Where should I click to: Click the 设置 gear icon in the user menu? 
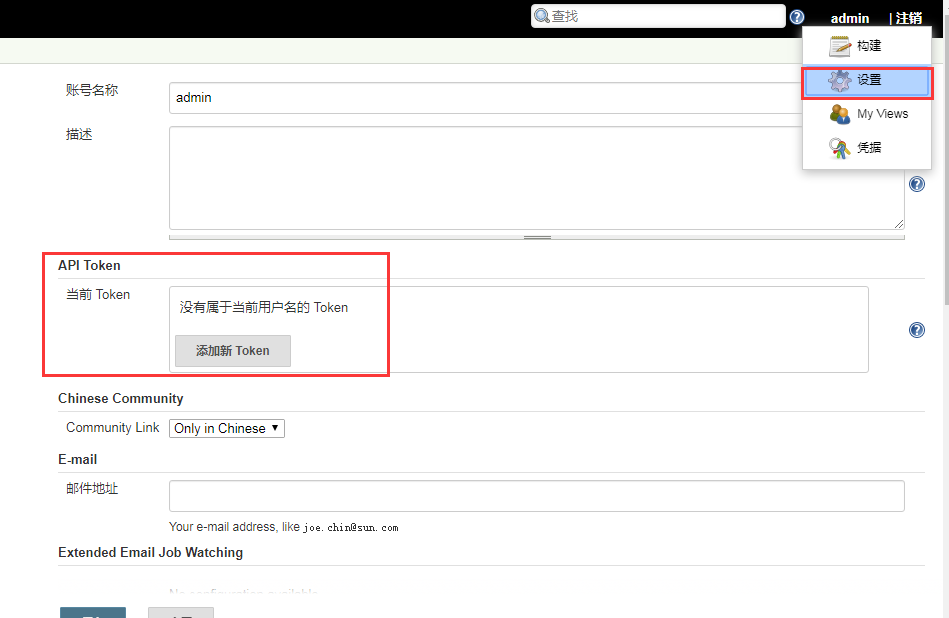pyautogui.click(x=839, y=80)
